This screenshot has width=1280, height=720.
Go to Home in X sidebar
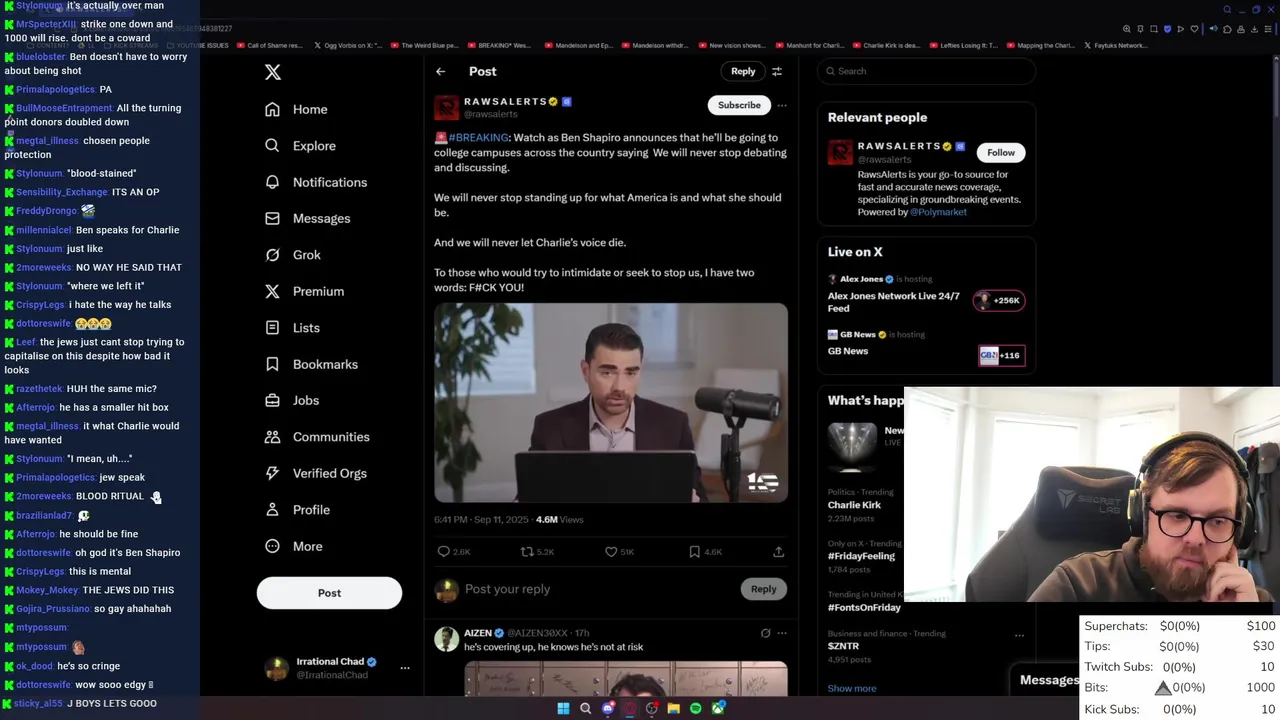(x=296, y=109)
